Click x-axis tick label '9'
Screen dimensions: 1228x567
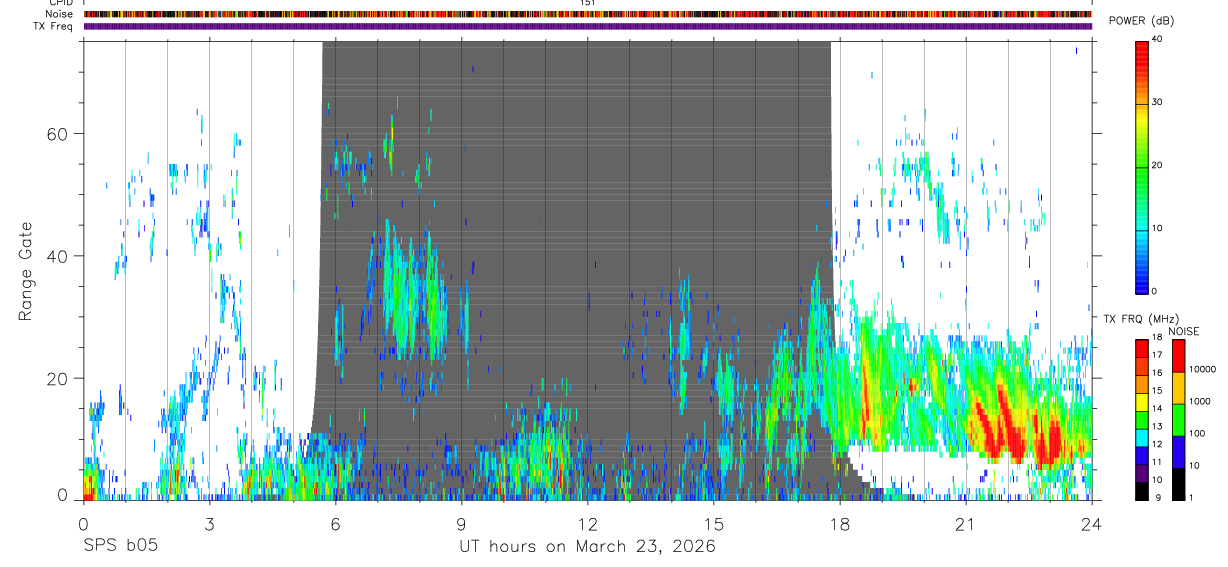point(461,523)
